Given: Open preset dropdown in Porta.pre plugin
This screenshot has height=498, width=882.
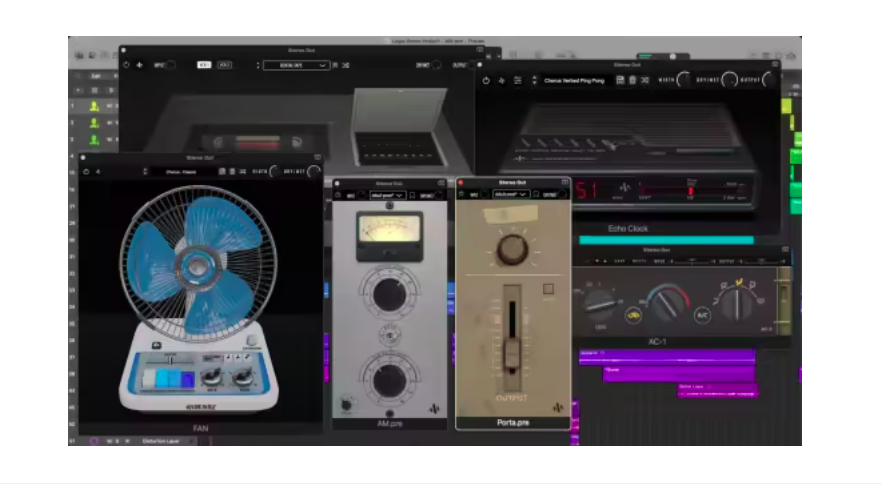Looking at the screenshot, I should tap(511, 194).
